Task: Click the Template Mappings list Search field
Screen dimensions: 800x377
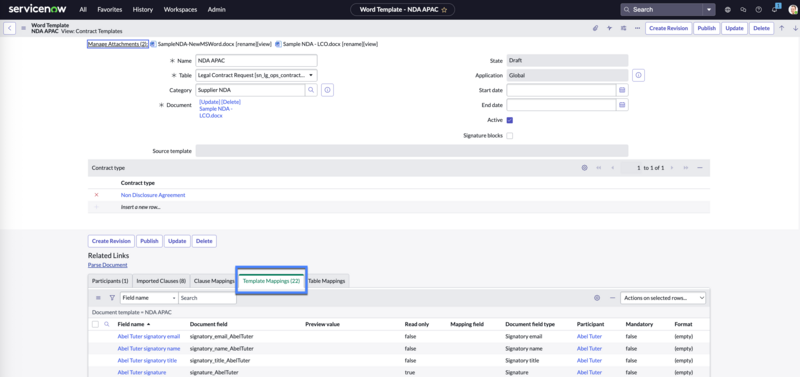Action: point(207,298)
